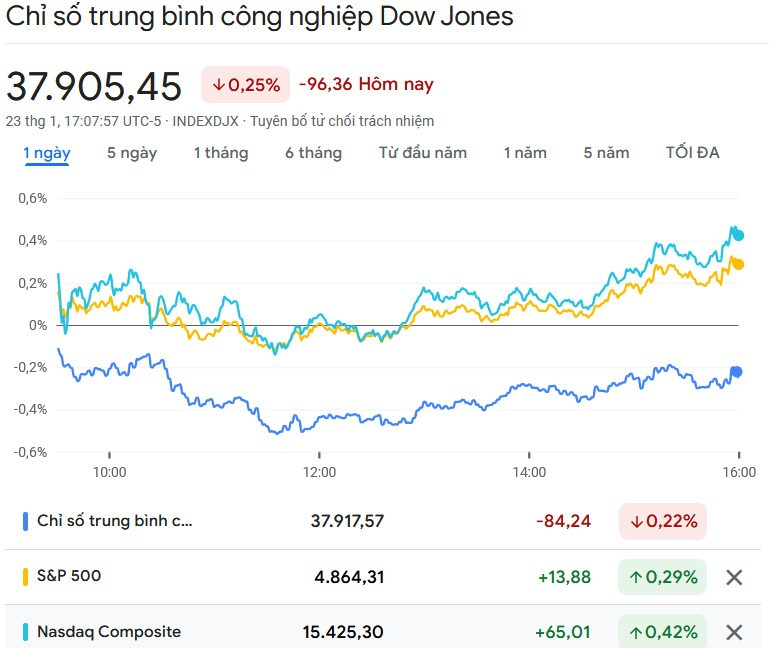Click the Nasdaq 0,42% up badge

(662, 632)
